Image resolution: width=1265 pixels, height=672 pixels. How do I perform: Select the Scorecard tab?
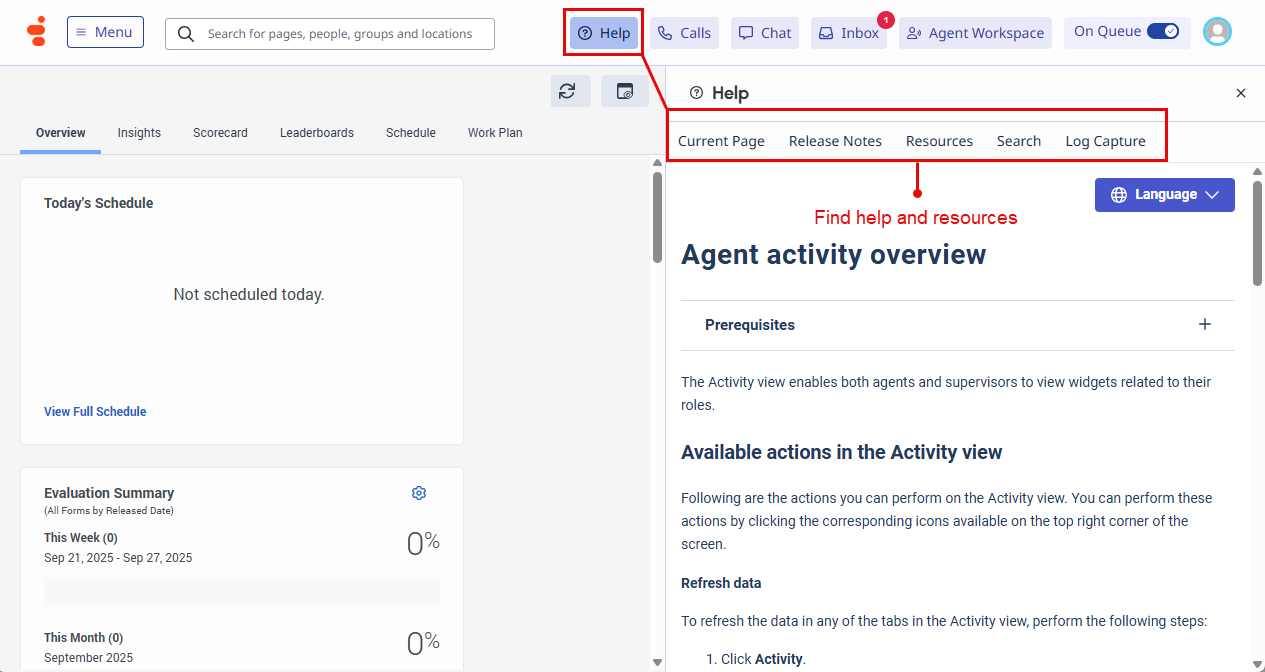point(220,132)
